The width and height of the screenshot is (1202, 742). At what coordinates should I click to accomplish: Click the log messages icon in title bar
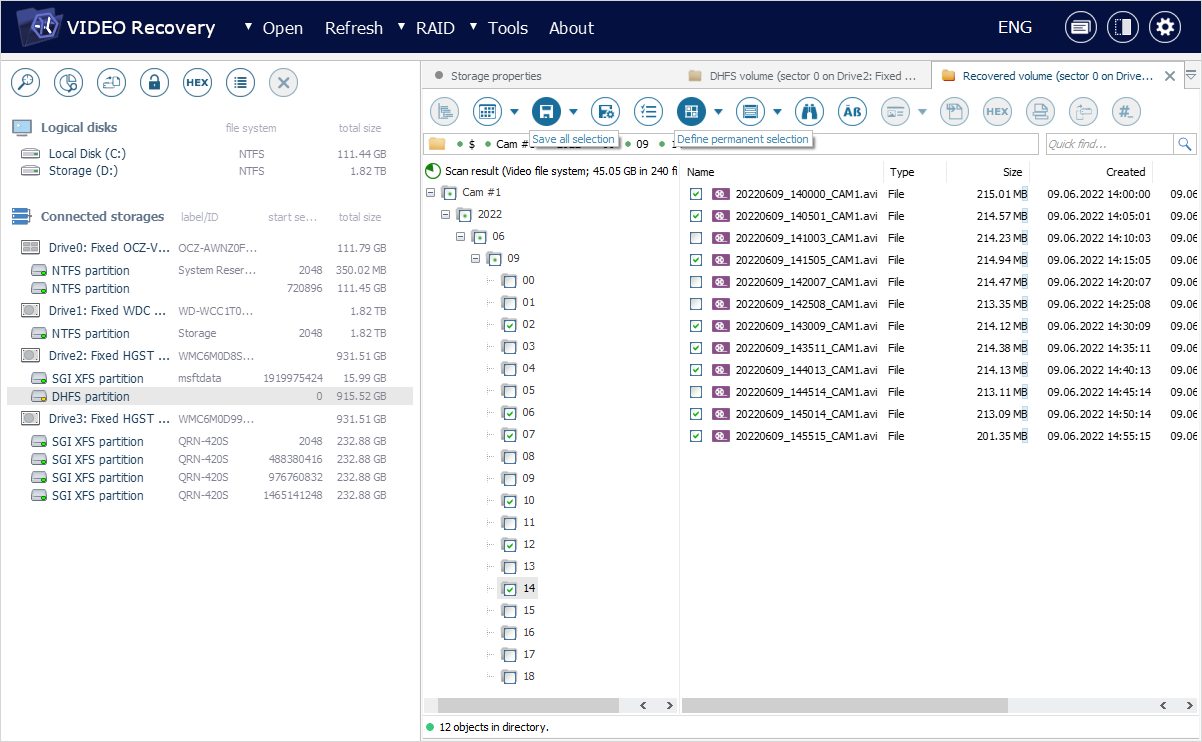click(x=1080, y=27)
